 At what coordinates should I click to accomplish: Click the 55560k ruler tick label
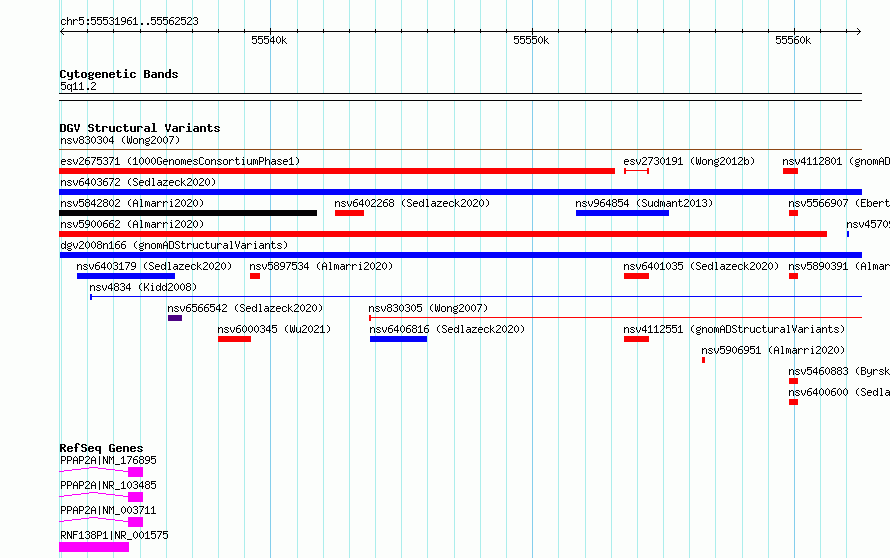(794, 40)
